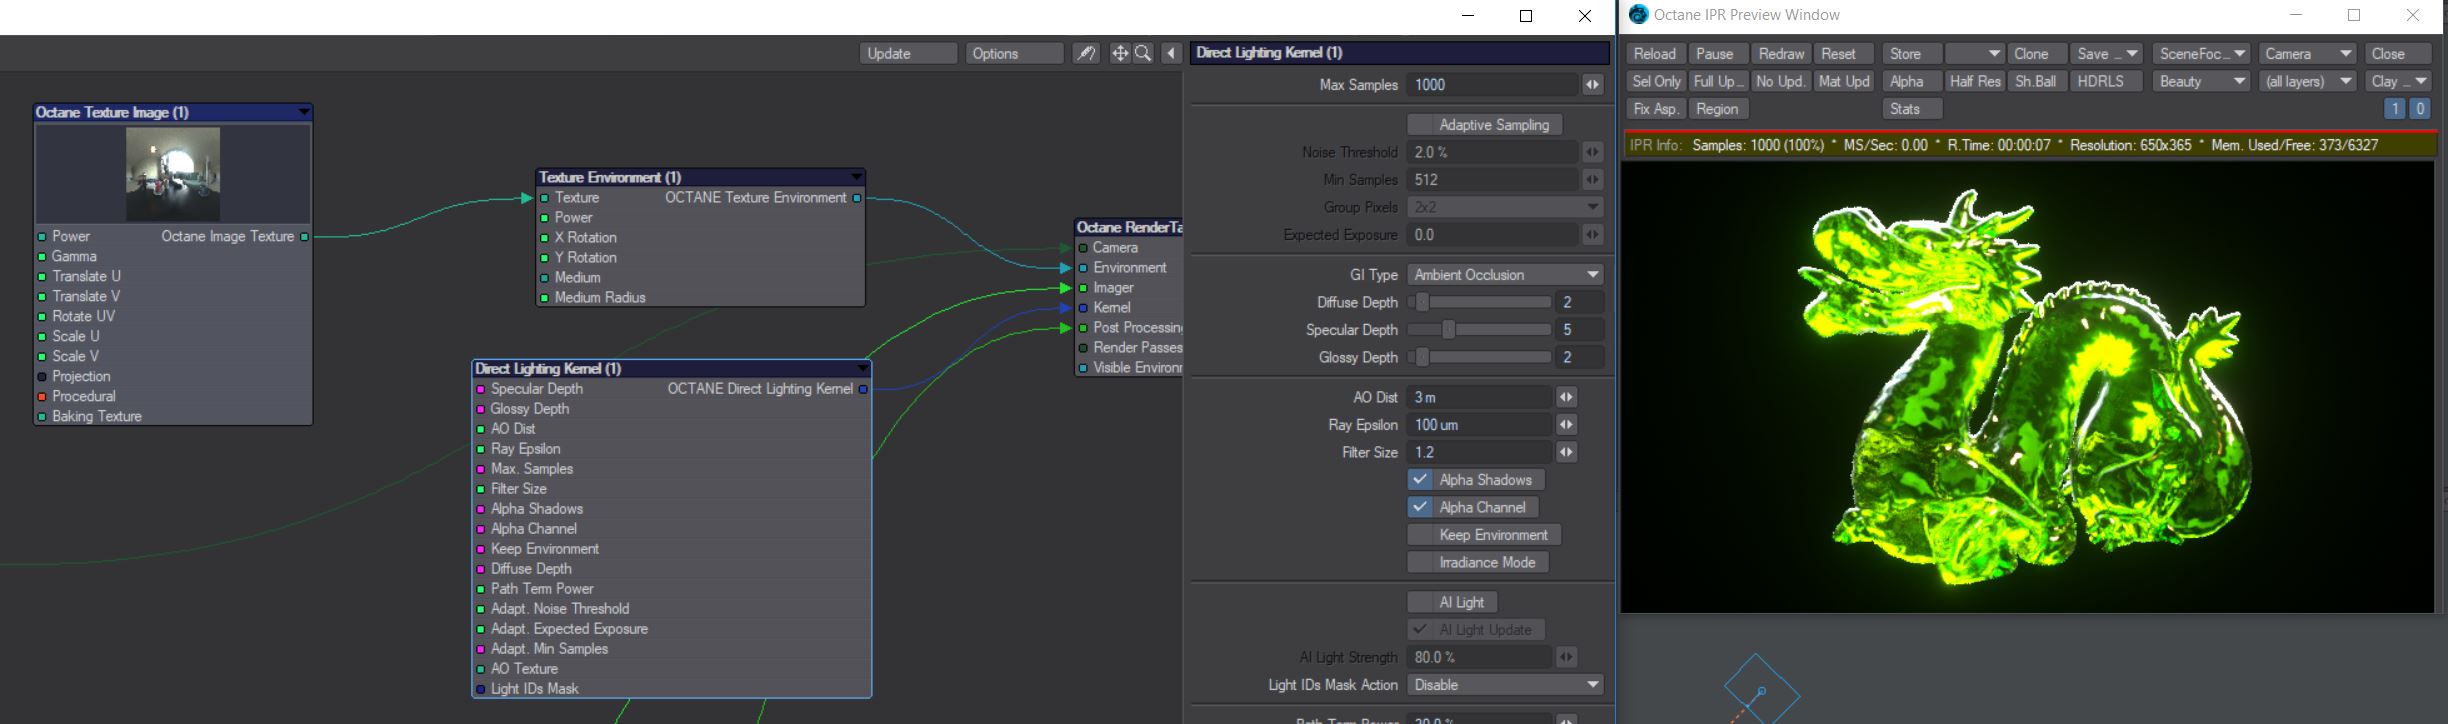
Task: Open the (all layers) dropdown
Action: tap(2307, 81)
